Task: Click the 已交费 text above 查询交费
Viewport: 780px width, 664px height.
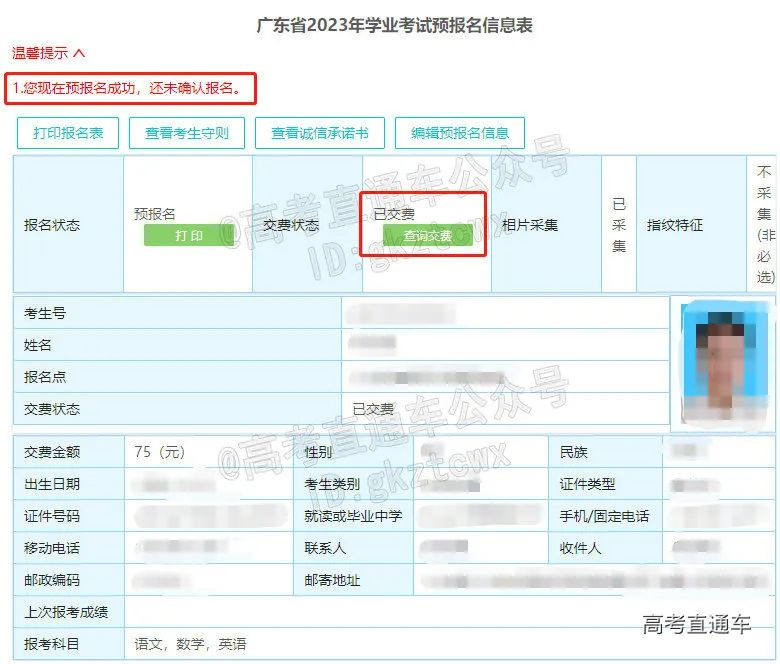Action: coord(394,214)
